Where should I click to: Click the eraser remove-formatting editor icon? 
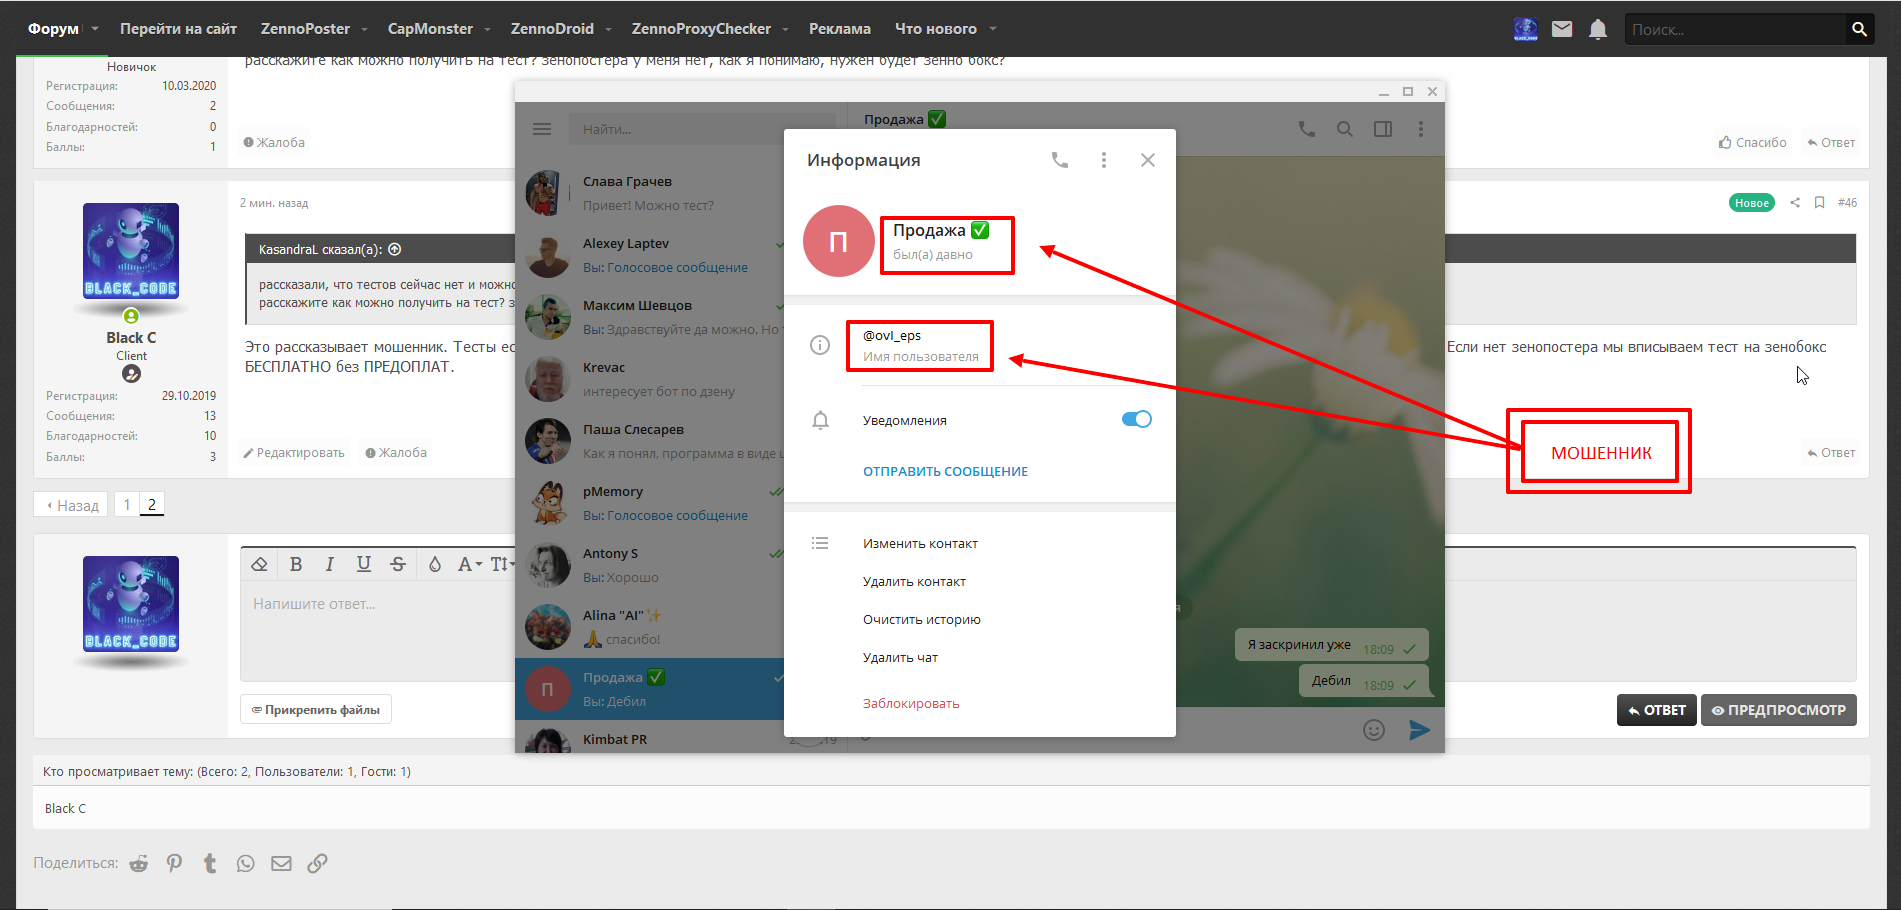[x=260, y=564]
